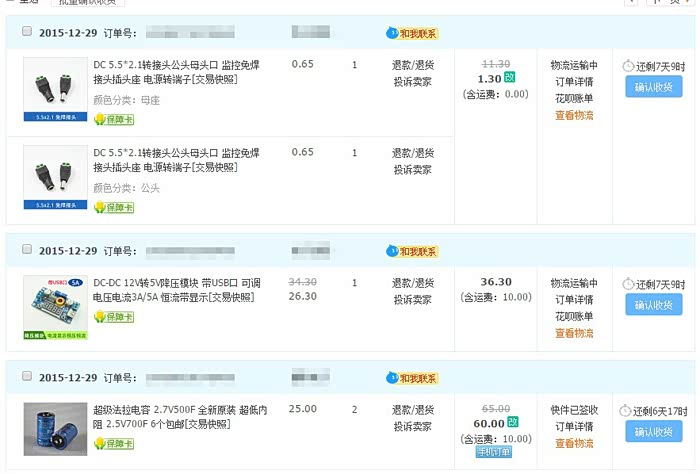This screenshot has height=474, width=700.
Task: Click 退款/退货 for the supercapacitor item
Action: (x=412, y=410)
